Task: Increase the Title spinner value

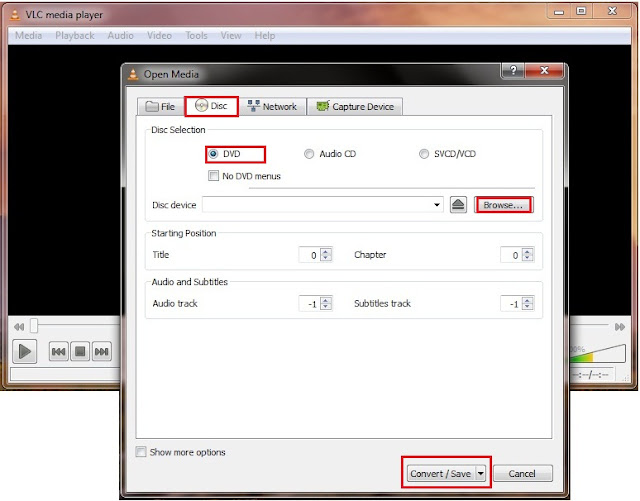Action: [x=326, y=251]
